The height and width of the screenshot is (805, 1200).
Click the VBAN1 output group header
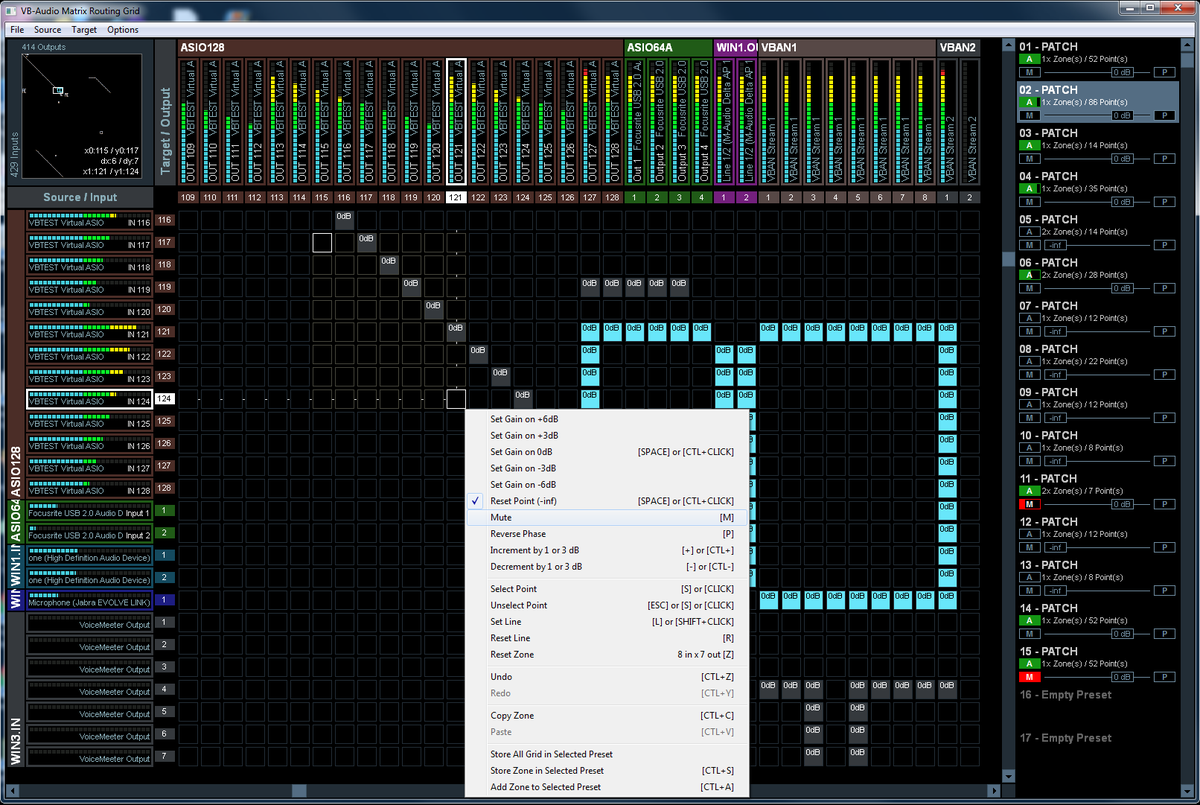click(x=846, y=47)
